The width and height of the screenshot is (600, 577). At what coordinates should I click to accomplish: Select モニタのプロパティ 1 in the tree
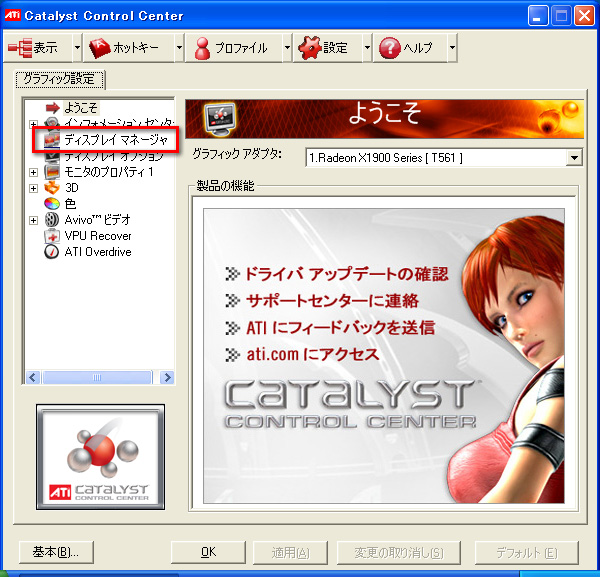pos(109,172)
